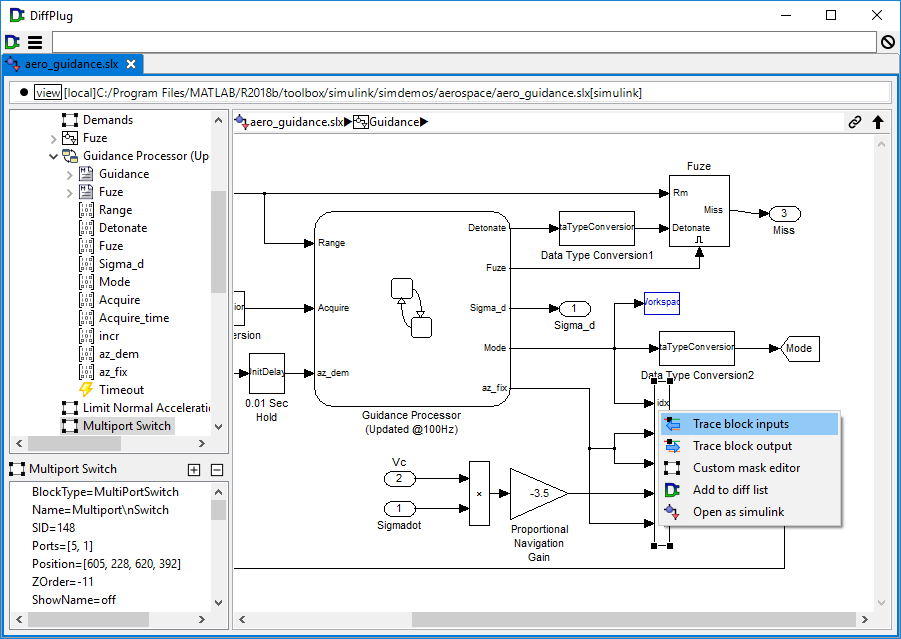
Task: Select az_fix item in tree
Action: [x=113, y=372]
